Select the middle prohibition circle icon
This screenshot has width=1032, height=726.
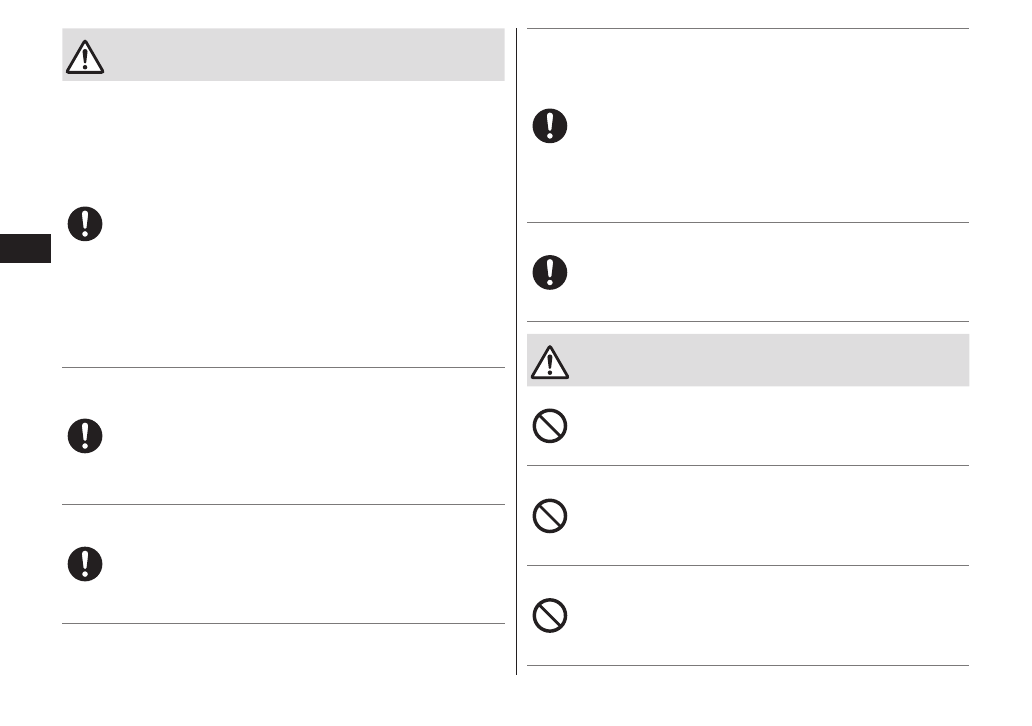pos(550,516)
